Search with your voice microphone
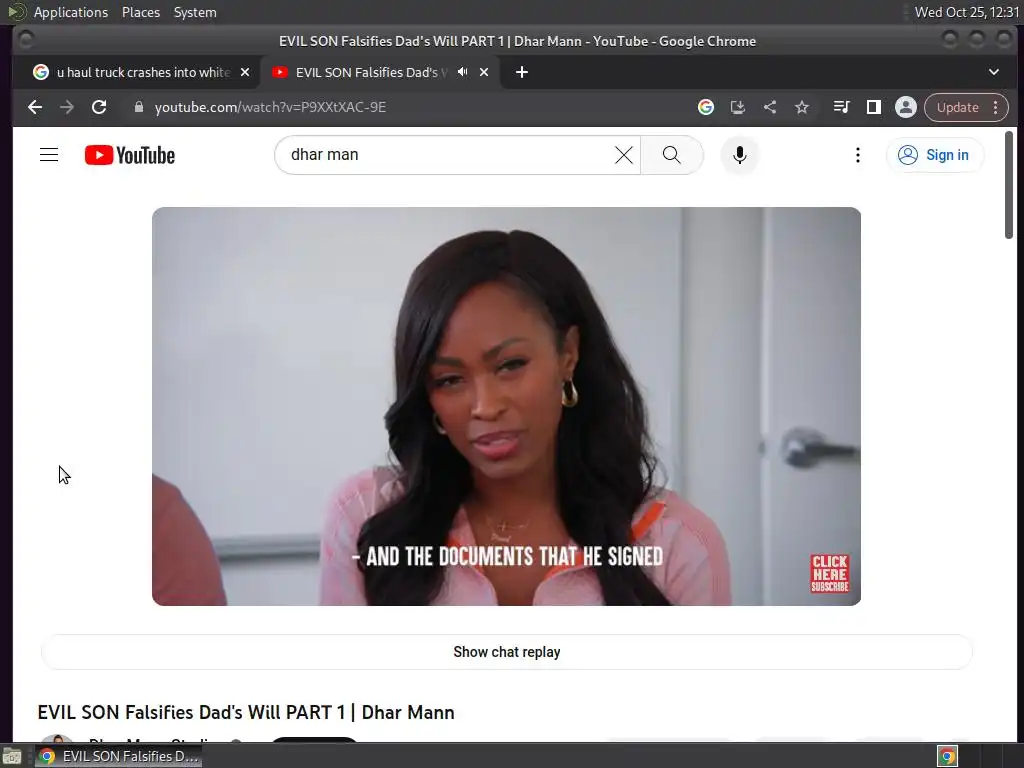 (739, 155)
